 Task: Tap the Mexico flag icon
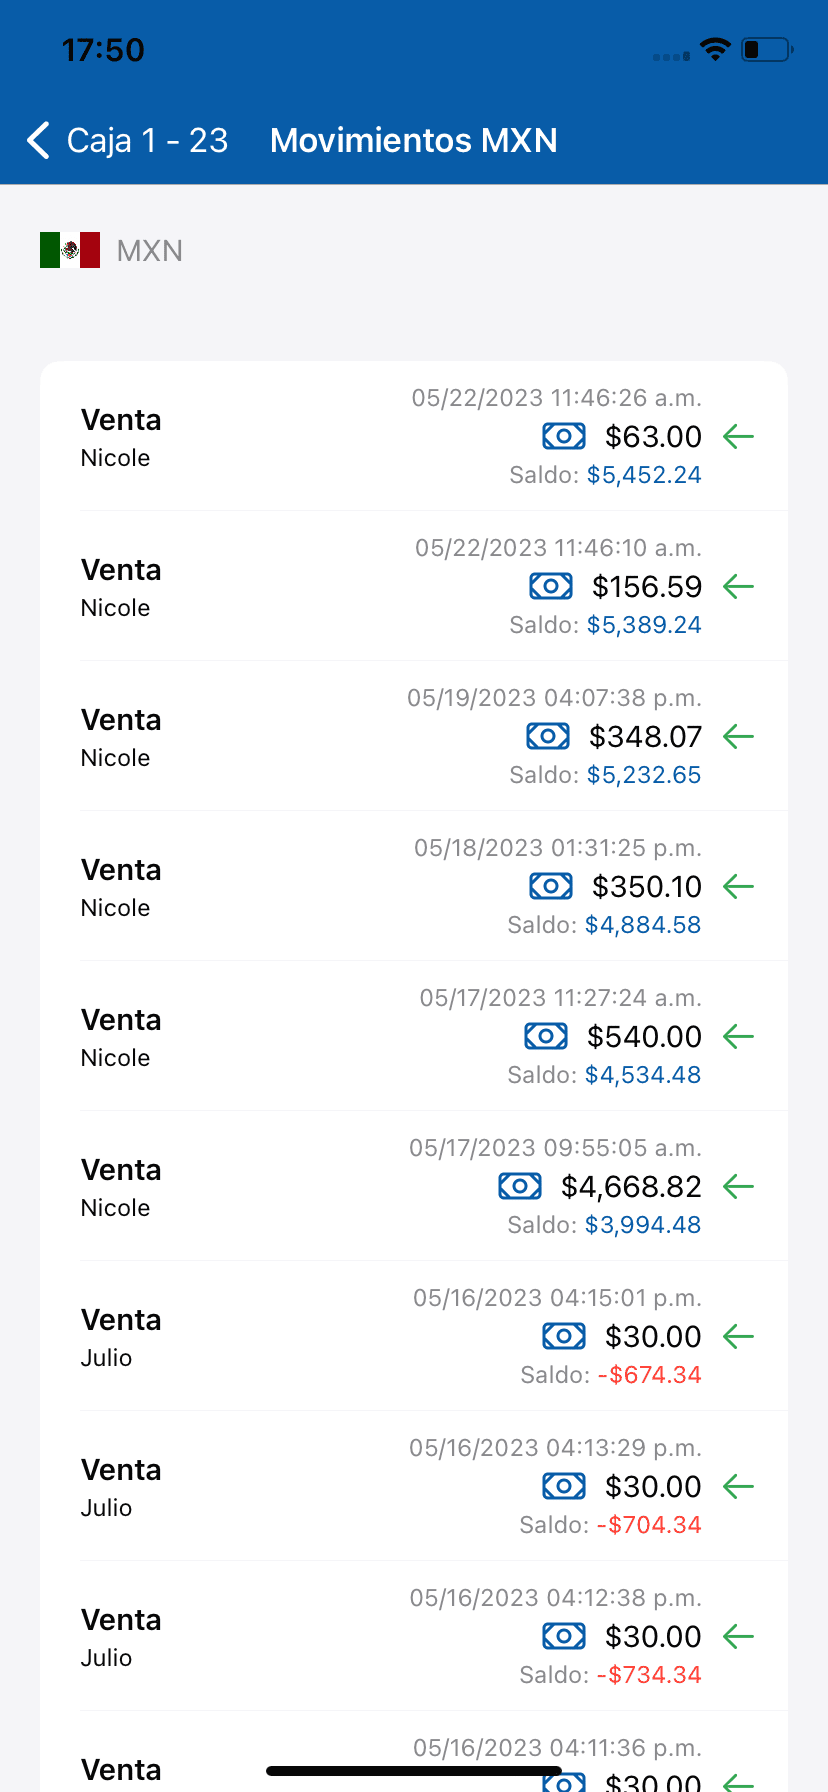70,250
